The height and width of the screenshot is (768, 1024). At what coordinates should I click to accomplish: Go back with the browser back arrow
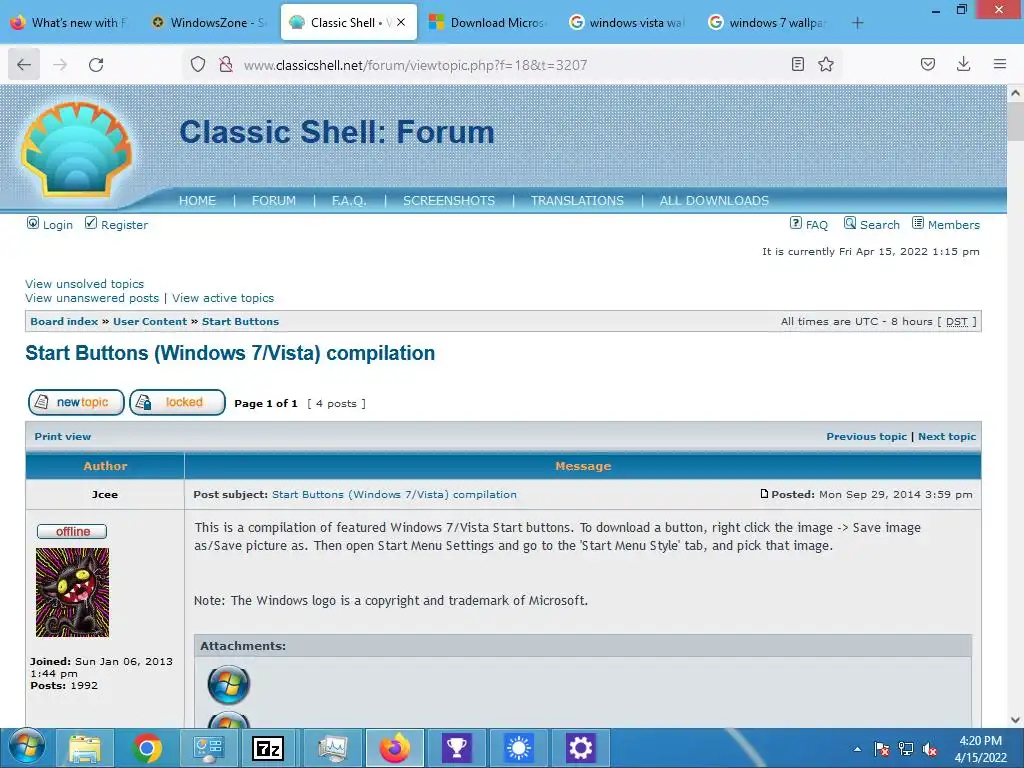click(x=24, y=65)
